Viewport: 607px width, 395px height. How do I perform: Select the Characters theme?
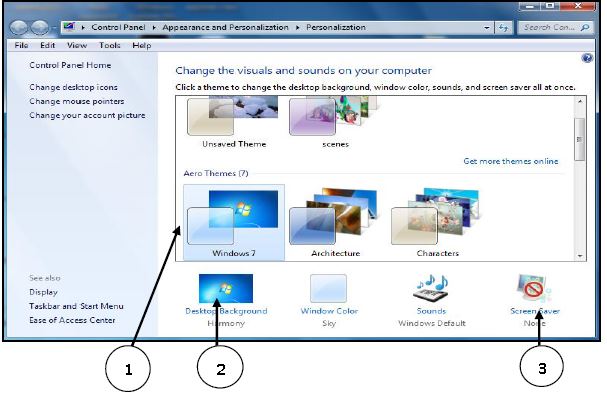[x=437, y=223]
